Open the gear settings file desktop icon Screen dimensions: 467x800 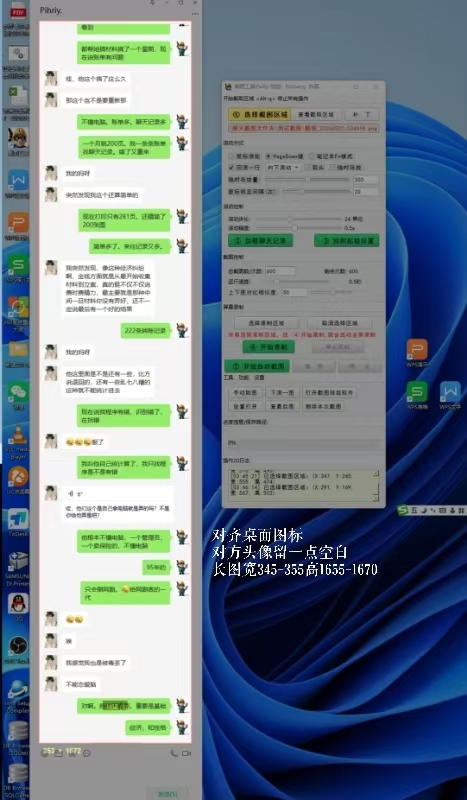pyautogui.click(x=18, y=54)
